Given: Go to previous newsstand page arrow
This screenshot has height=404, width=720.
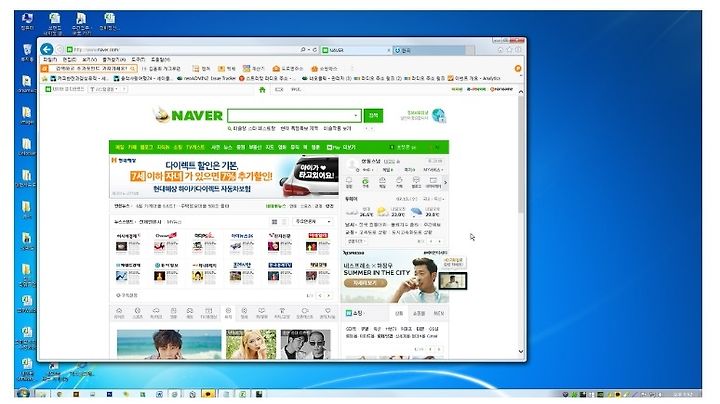Looking at the screenshot, I should [x=321, y=295].
